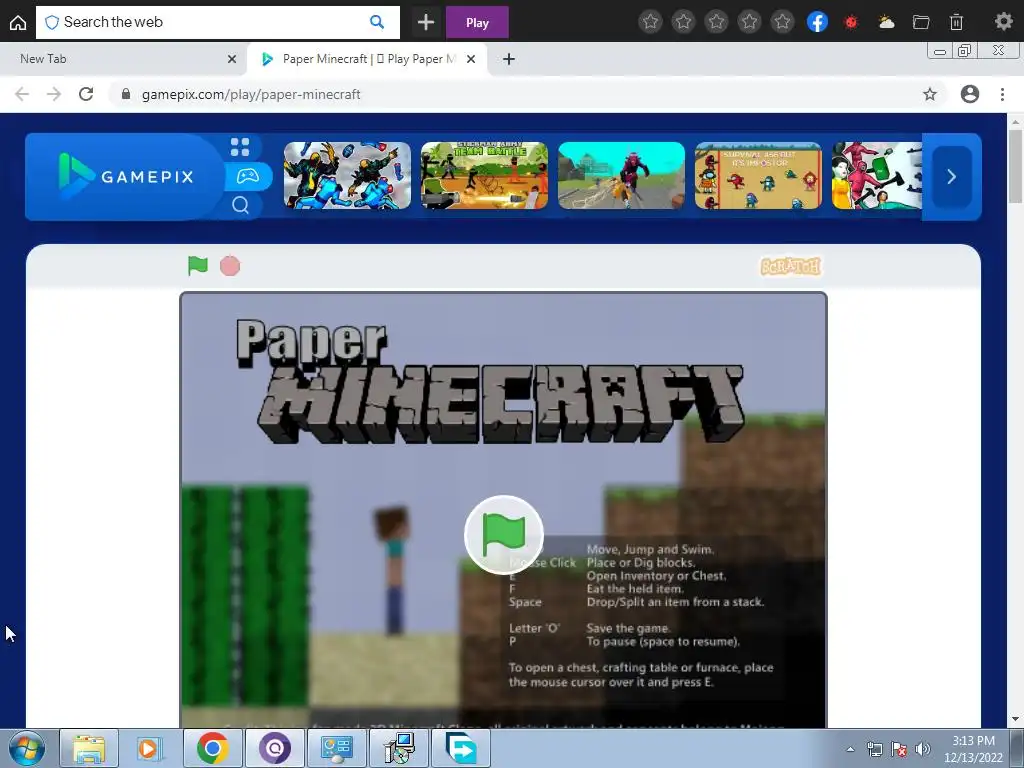Click the red ladybug icon
Viewport: 1024px width, 768px height.
click(851, 22)
